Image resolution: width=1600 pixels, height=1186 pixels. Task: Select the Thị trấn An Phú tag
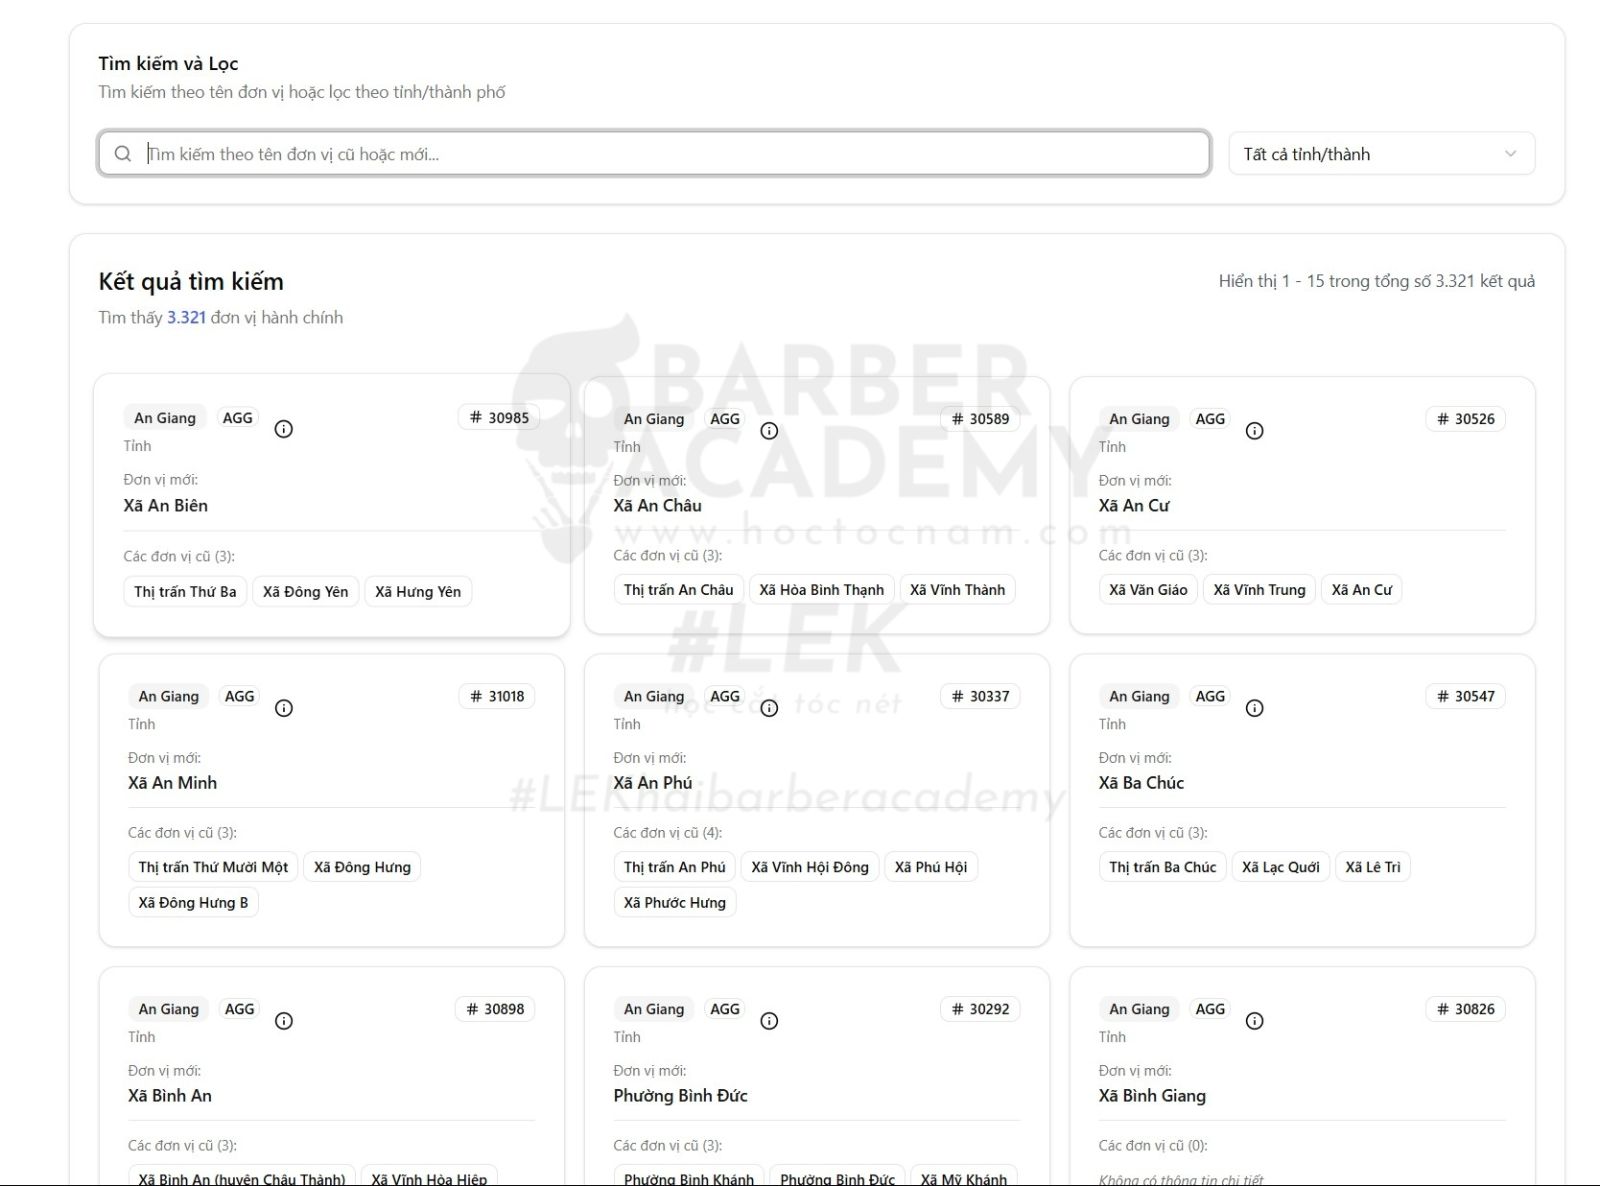[x=675, y=867]
